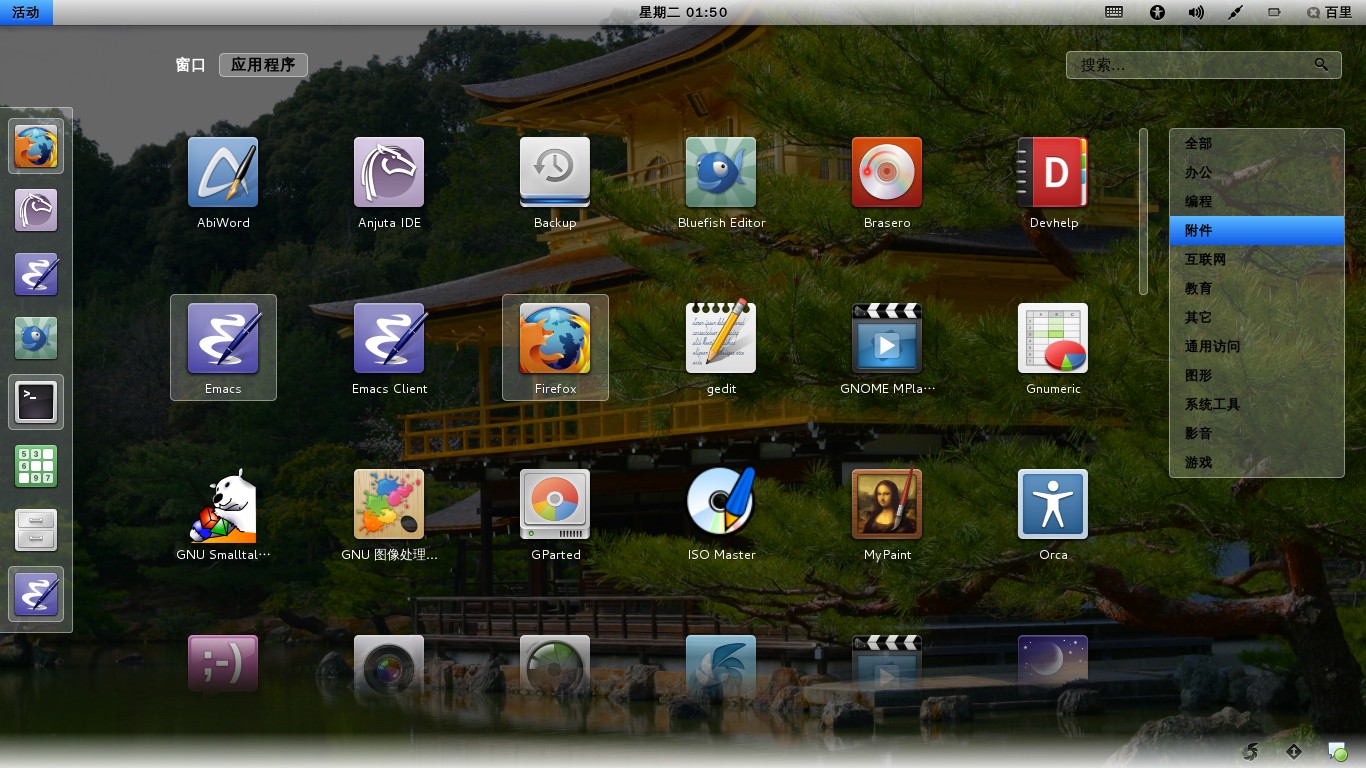The width and height of the screenshot is (1366, 768).
Task: Select the 互联网 category
Action: coord(1257,259)
